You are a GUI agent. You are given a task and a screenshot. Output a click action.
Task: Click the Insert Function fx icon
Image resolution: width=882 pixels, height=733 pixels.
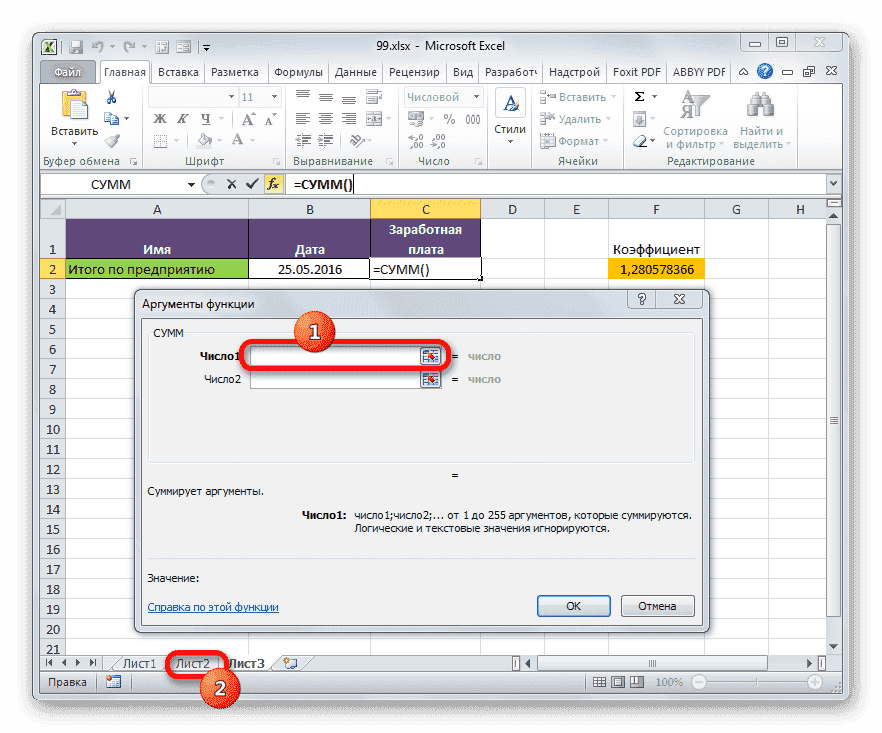click(273, 184)
